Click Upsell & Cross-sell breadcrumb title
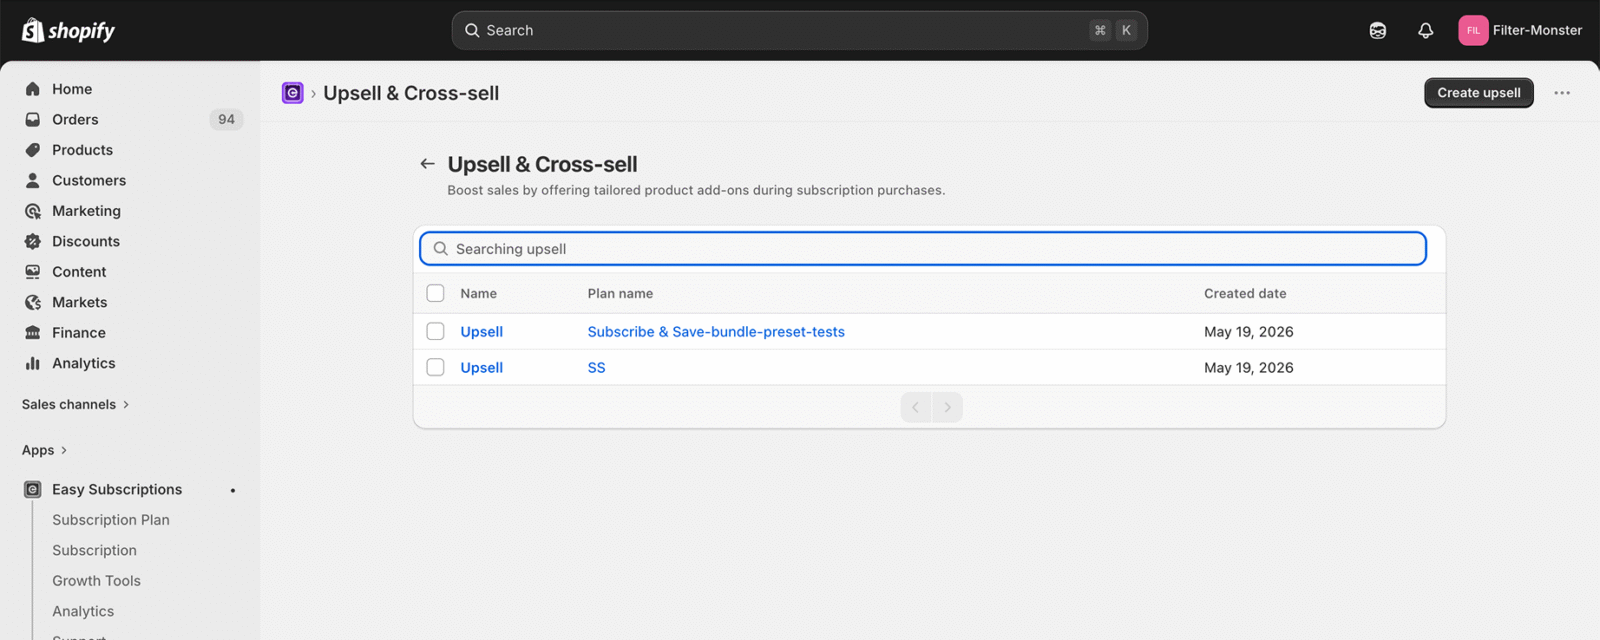The height and width of the screenshot is (640, 1600). coord(411,93)
